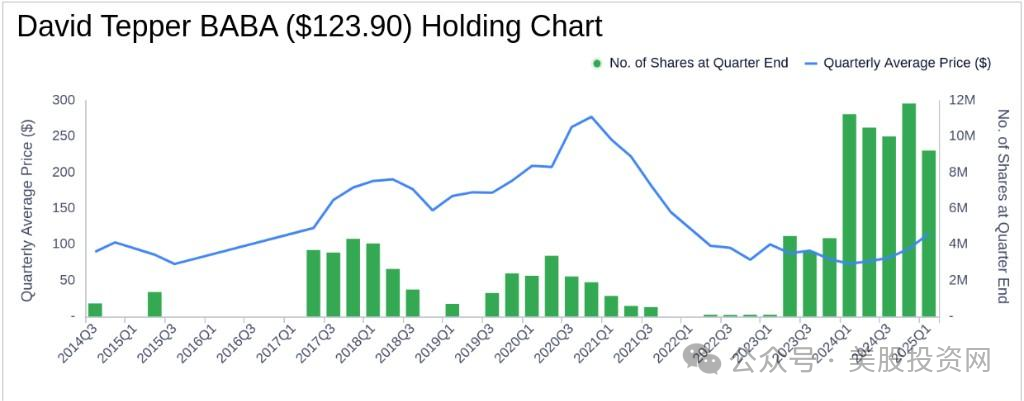Click the 2015Q2 green bar
1024x401 pixels.
154,304
